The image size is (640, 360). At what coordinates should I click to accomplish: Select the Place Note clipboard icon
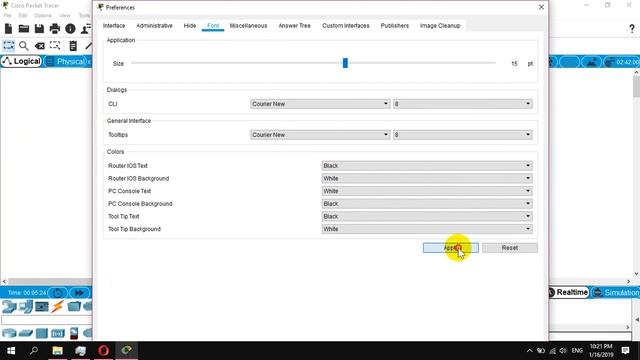click(73, 46)
